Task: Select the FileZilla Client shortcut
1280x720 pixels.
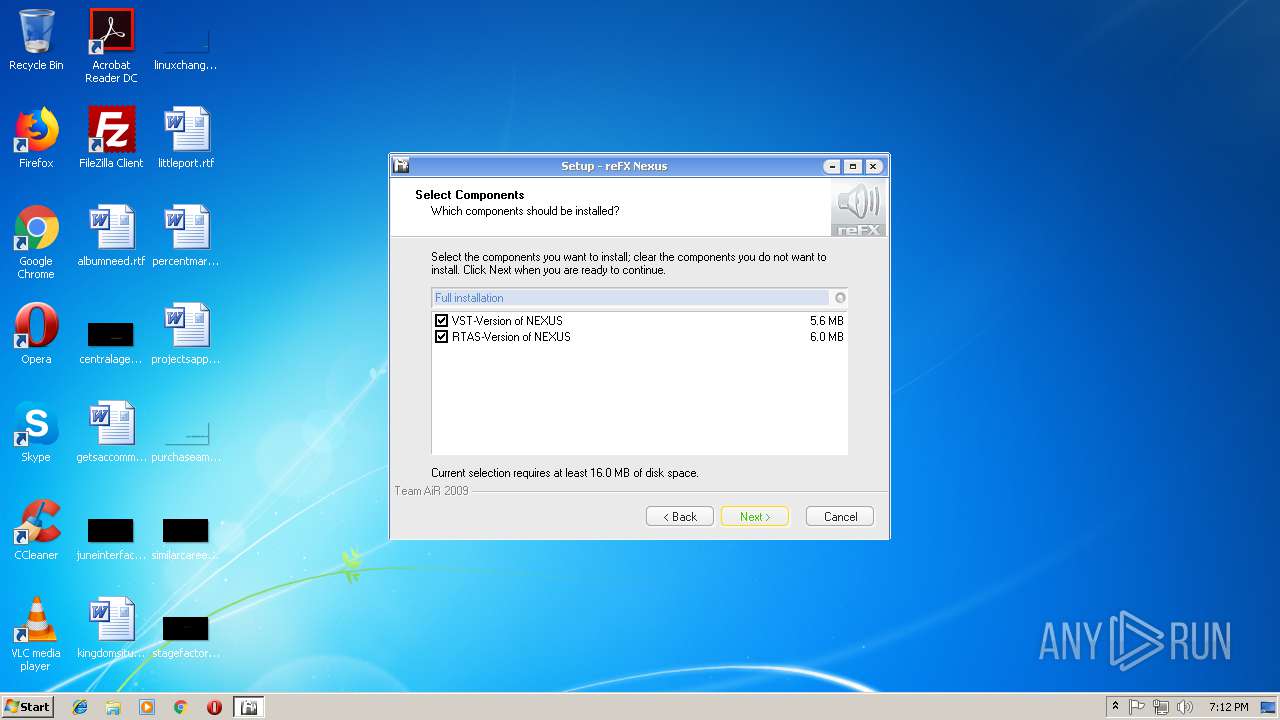Action: (x=111, y=139)
